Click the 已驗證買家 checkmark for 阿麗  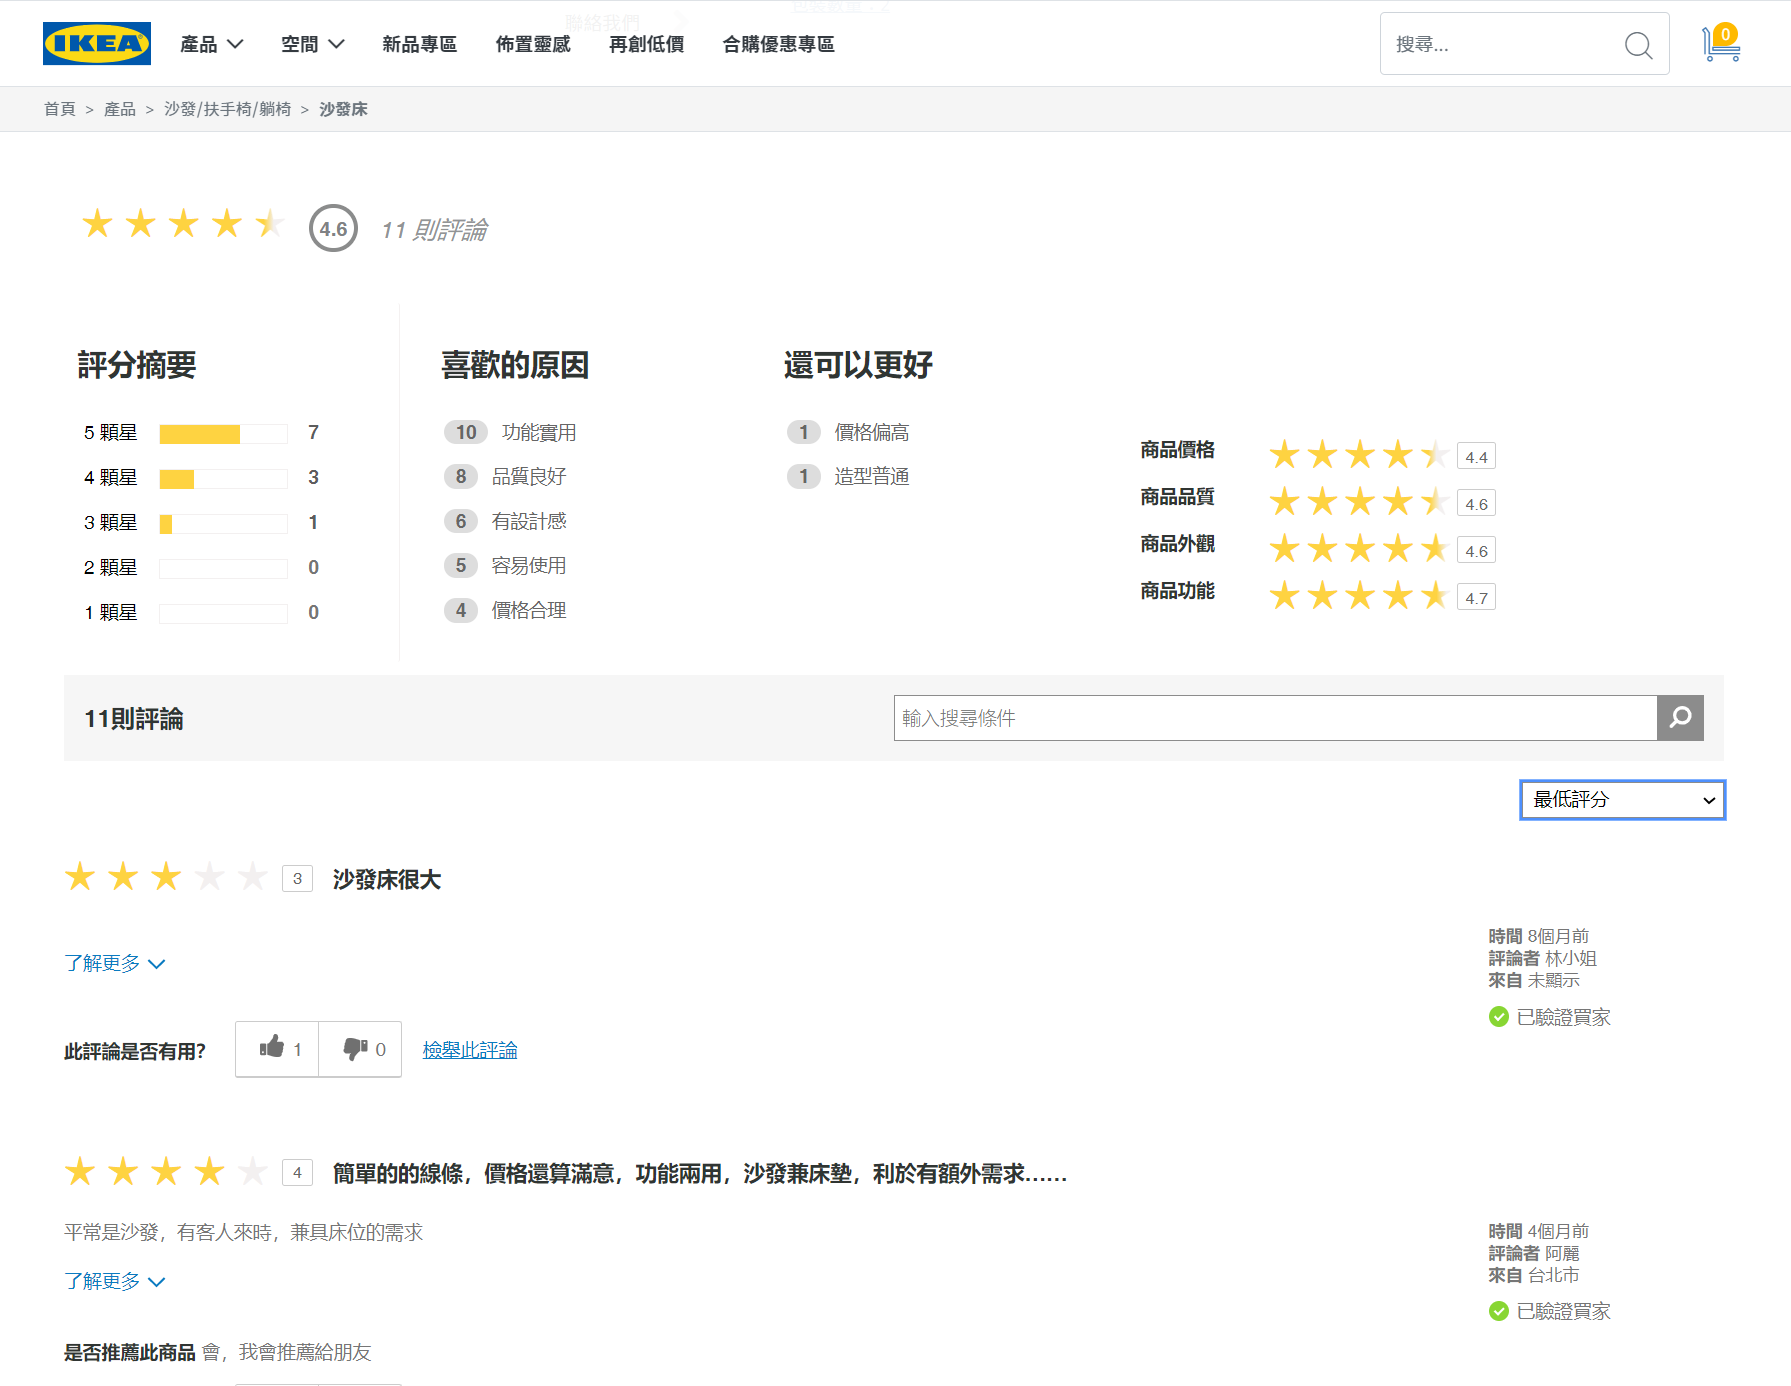point(1498,1311)
